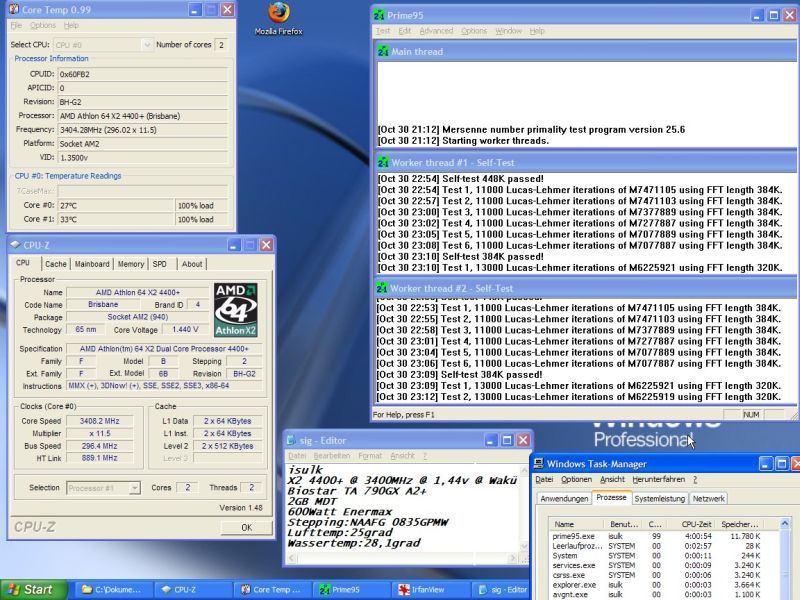The height and width of the screenshot is (600, 800).
Task: Click the Number of cores field
Action: (221, 45)
